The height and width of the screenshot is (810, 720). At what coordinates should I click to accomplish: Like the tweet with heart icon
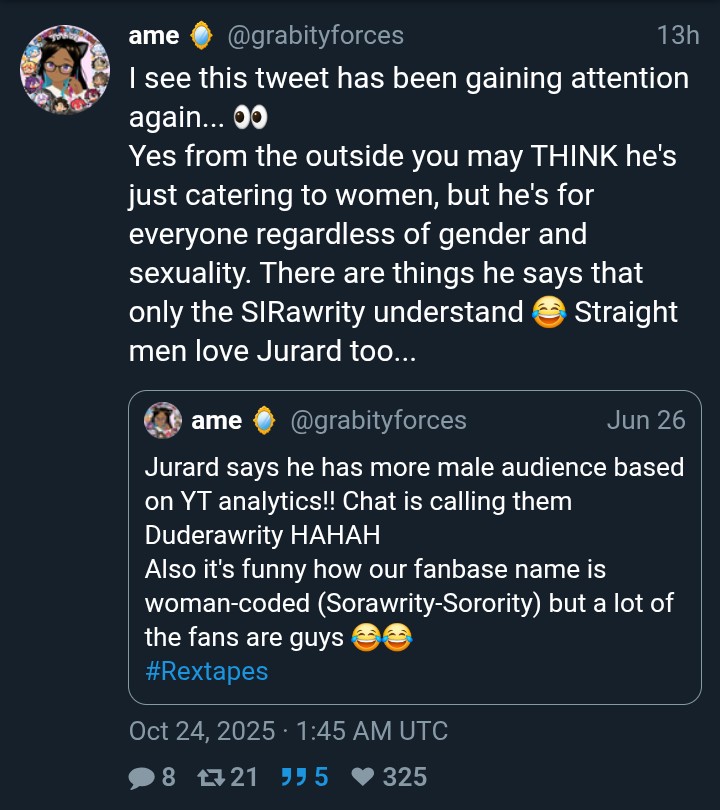[x=363, y=777]
